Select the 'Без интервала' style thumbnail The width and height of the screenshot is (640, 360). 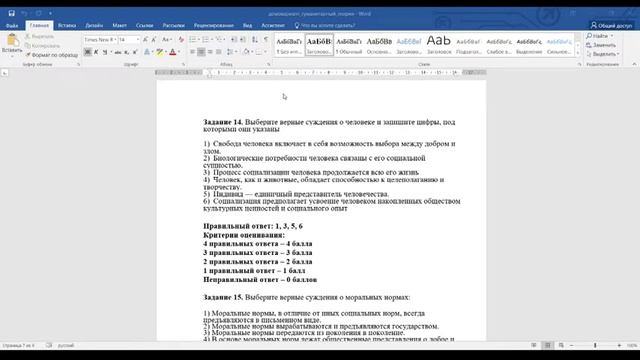pos(289,45)
